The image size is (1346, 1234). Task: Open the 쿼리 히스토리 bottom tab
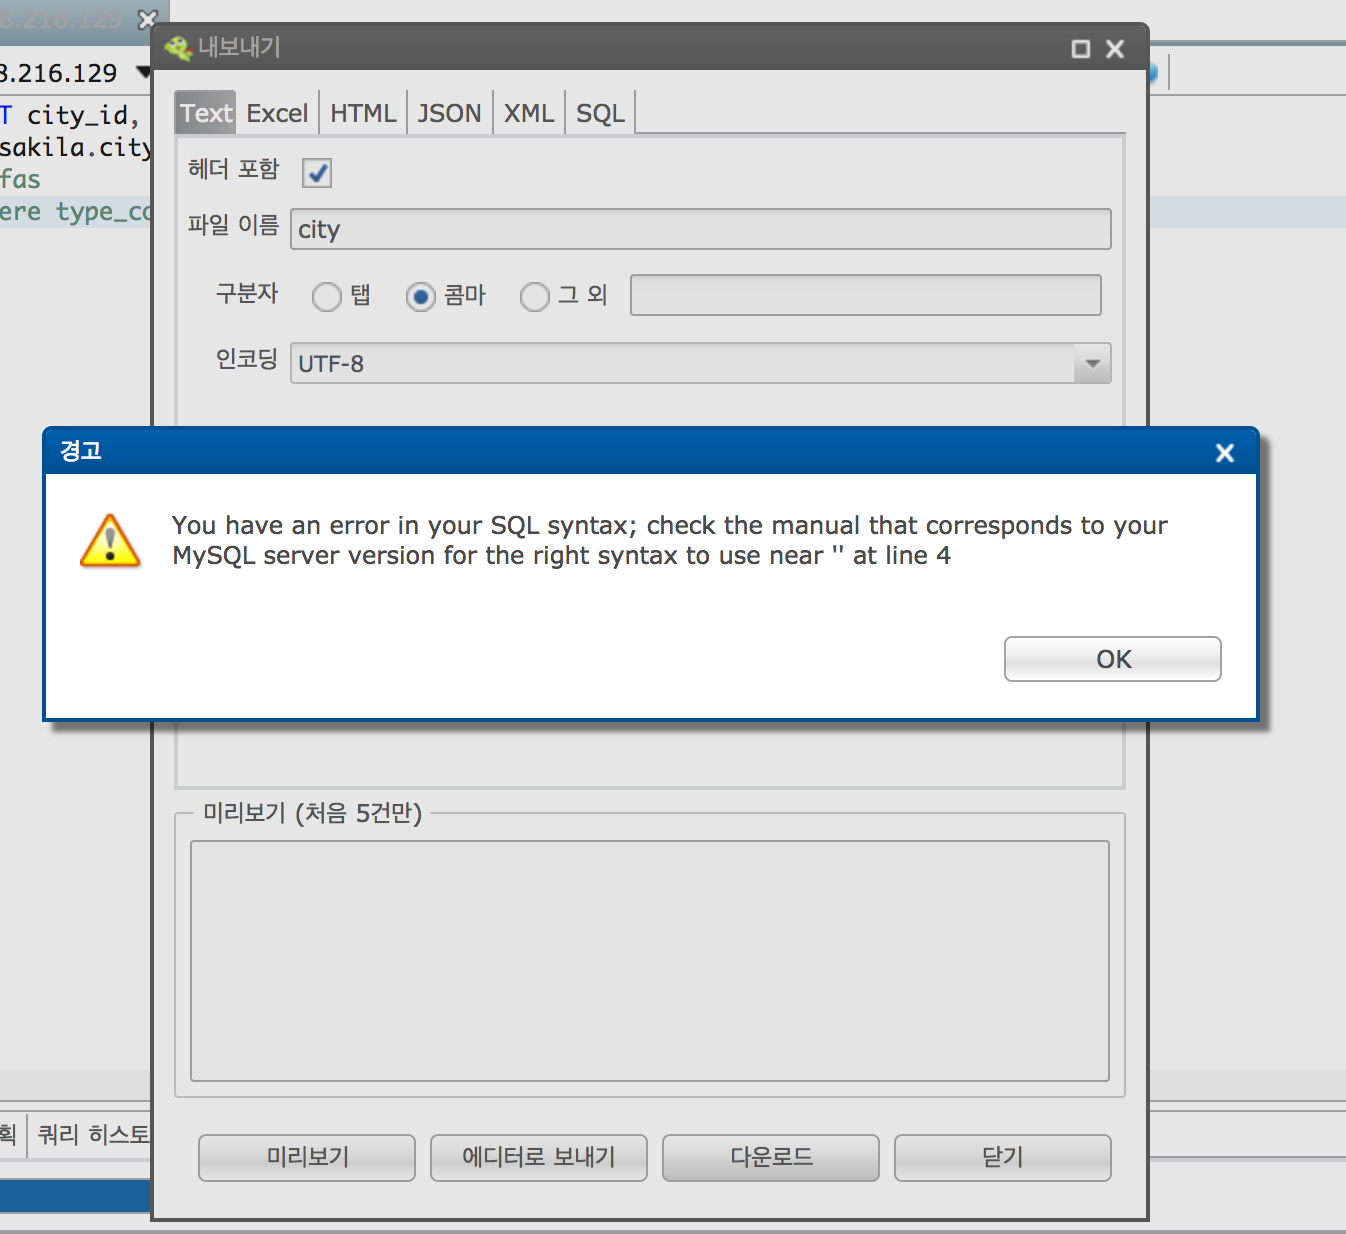tap(91, 1133)
